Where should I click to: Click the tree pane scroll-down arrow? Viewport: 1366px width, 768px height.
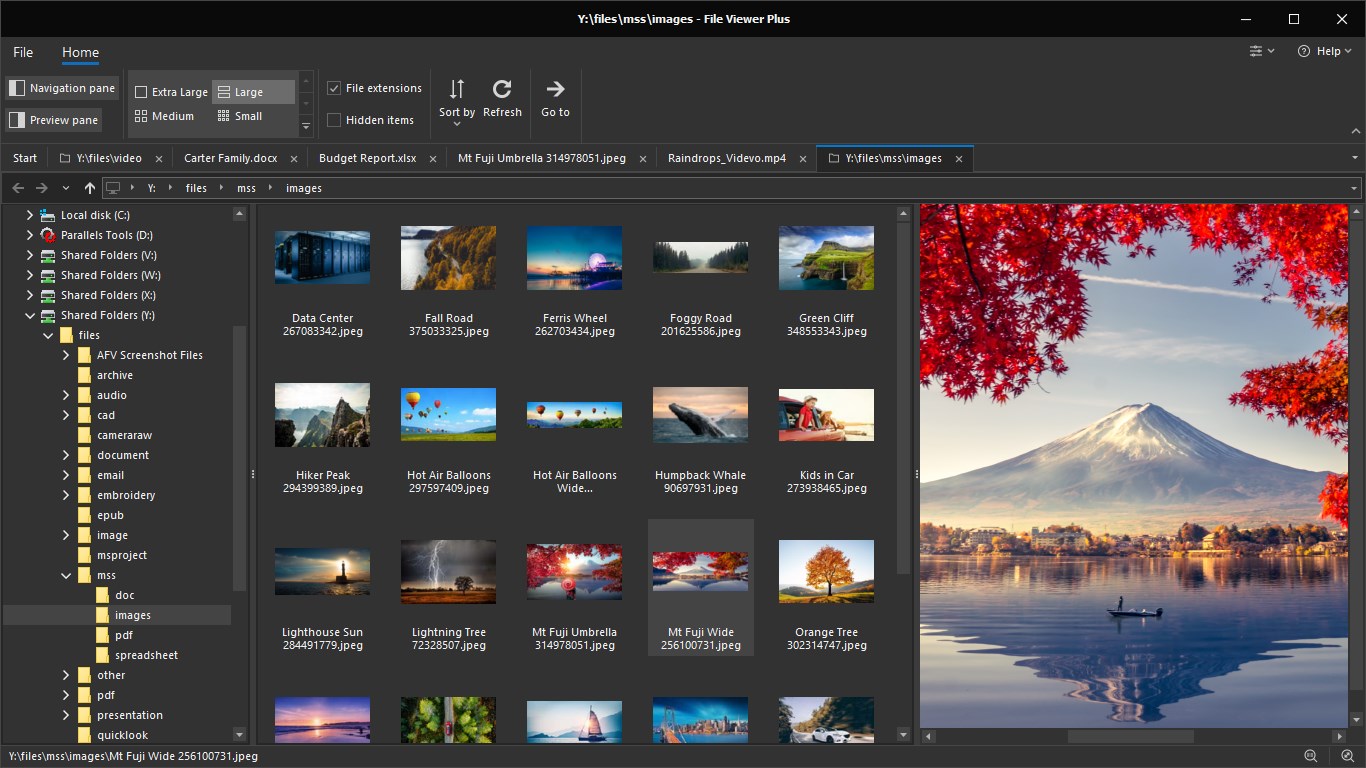(x=239, y=735)
